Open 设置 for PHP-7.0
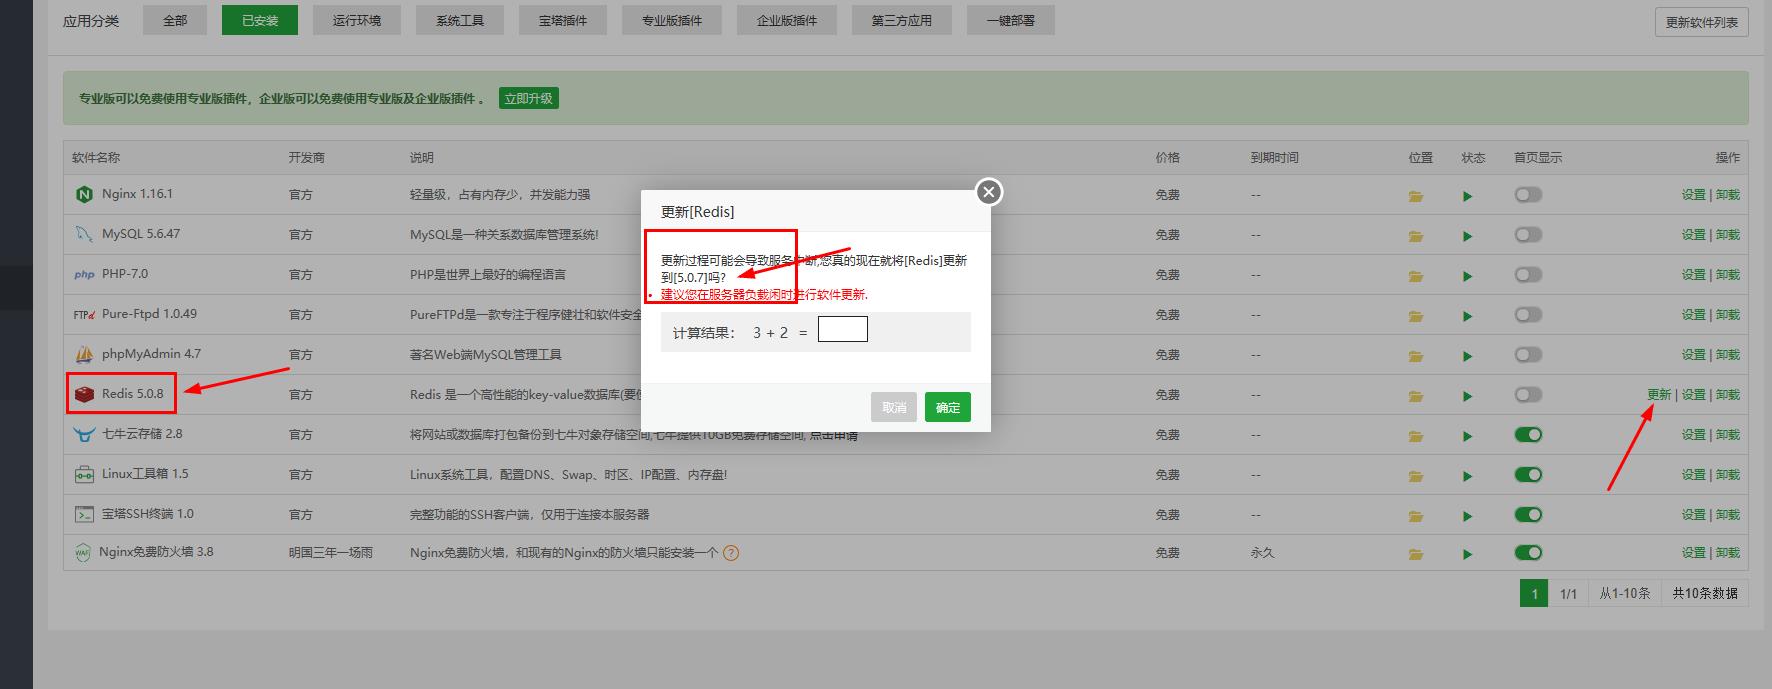1772x689 pixels. (1693, 274)
